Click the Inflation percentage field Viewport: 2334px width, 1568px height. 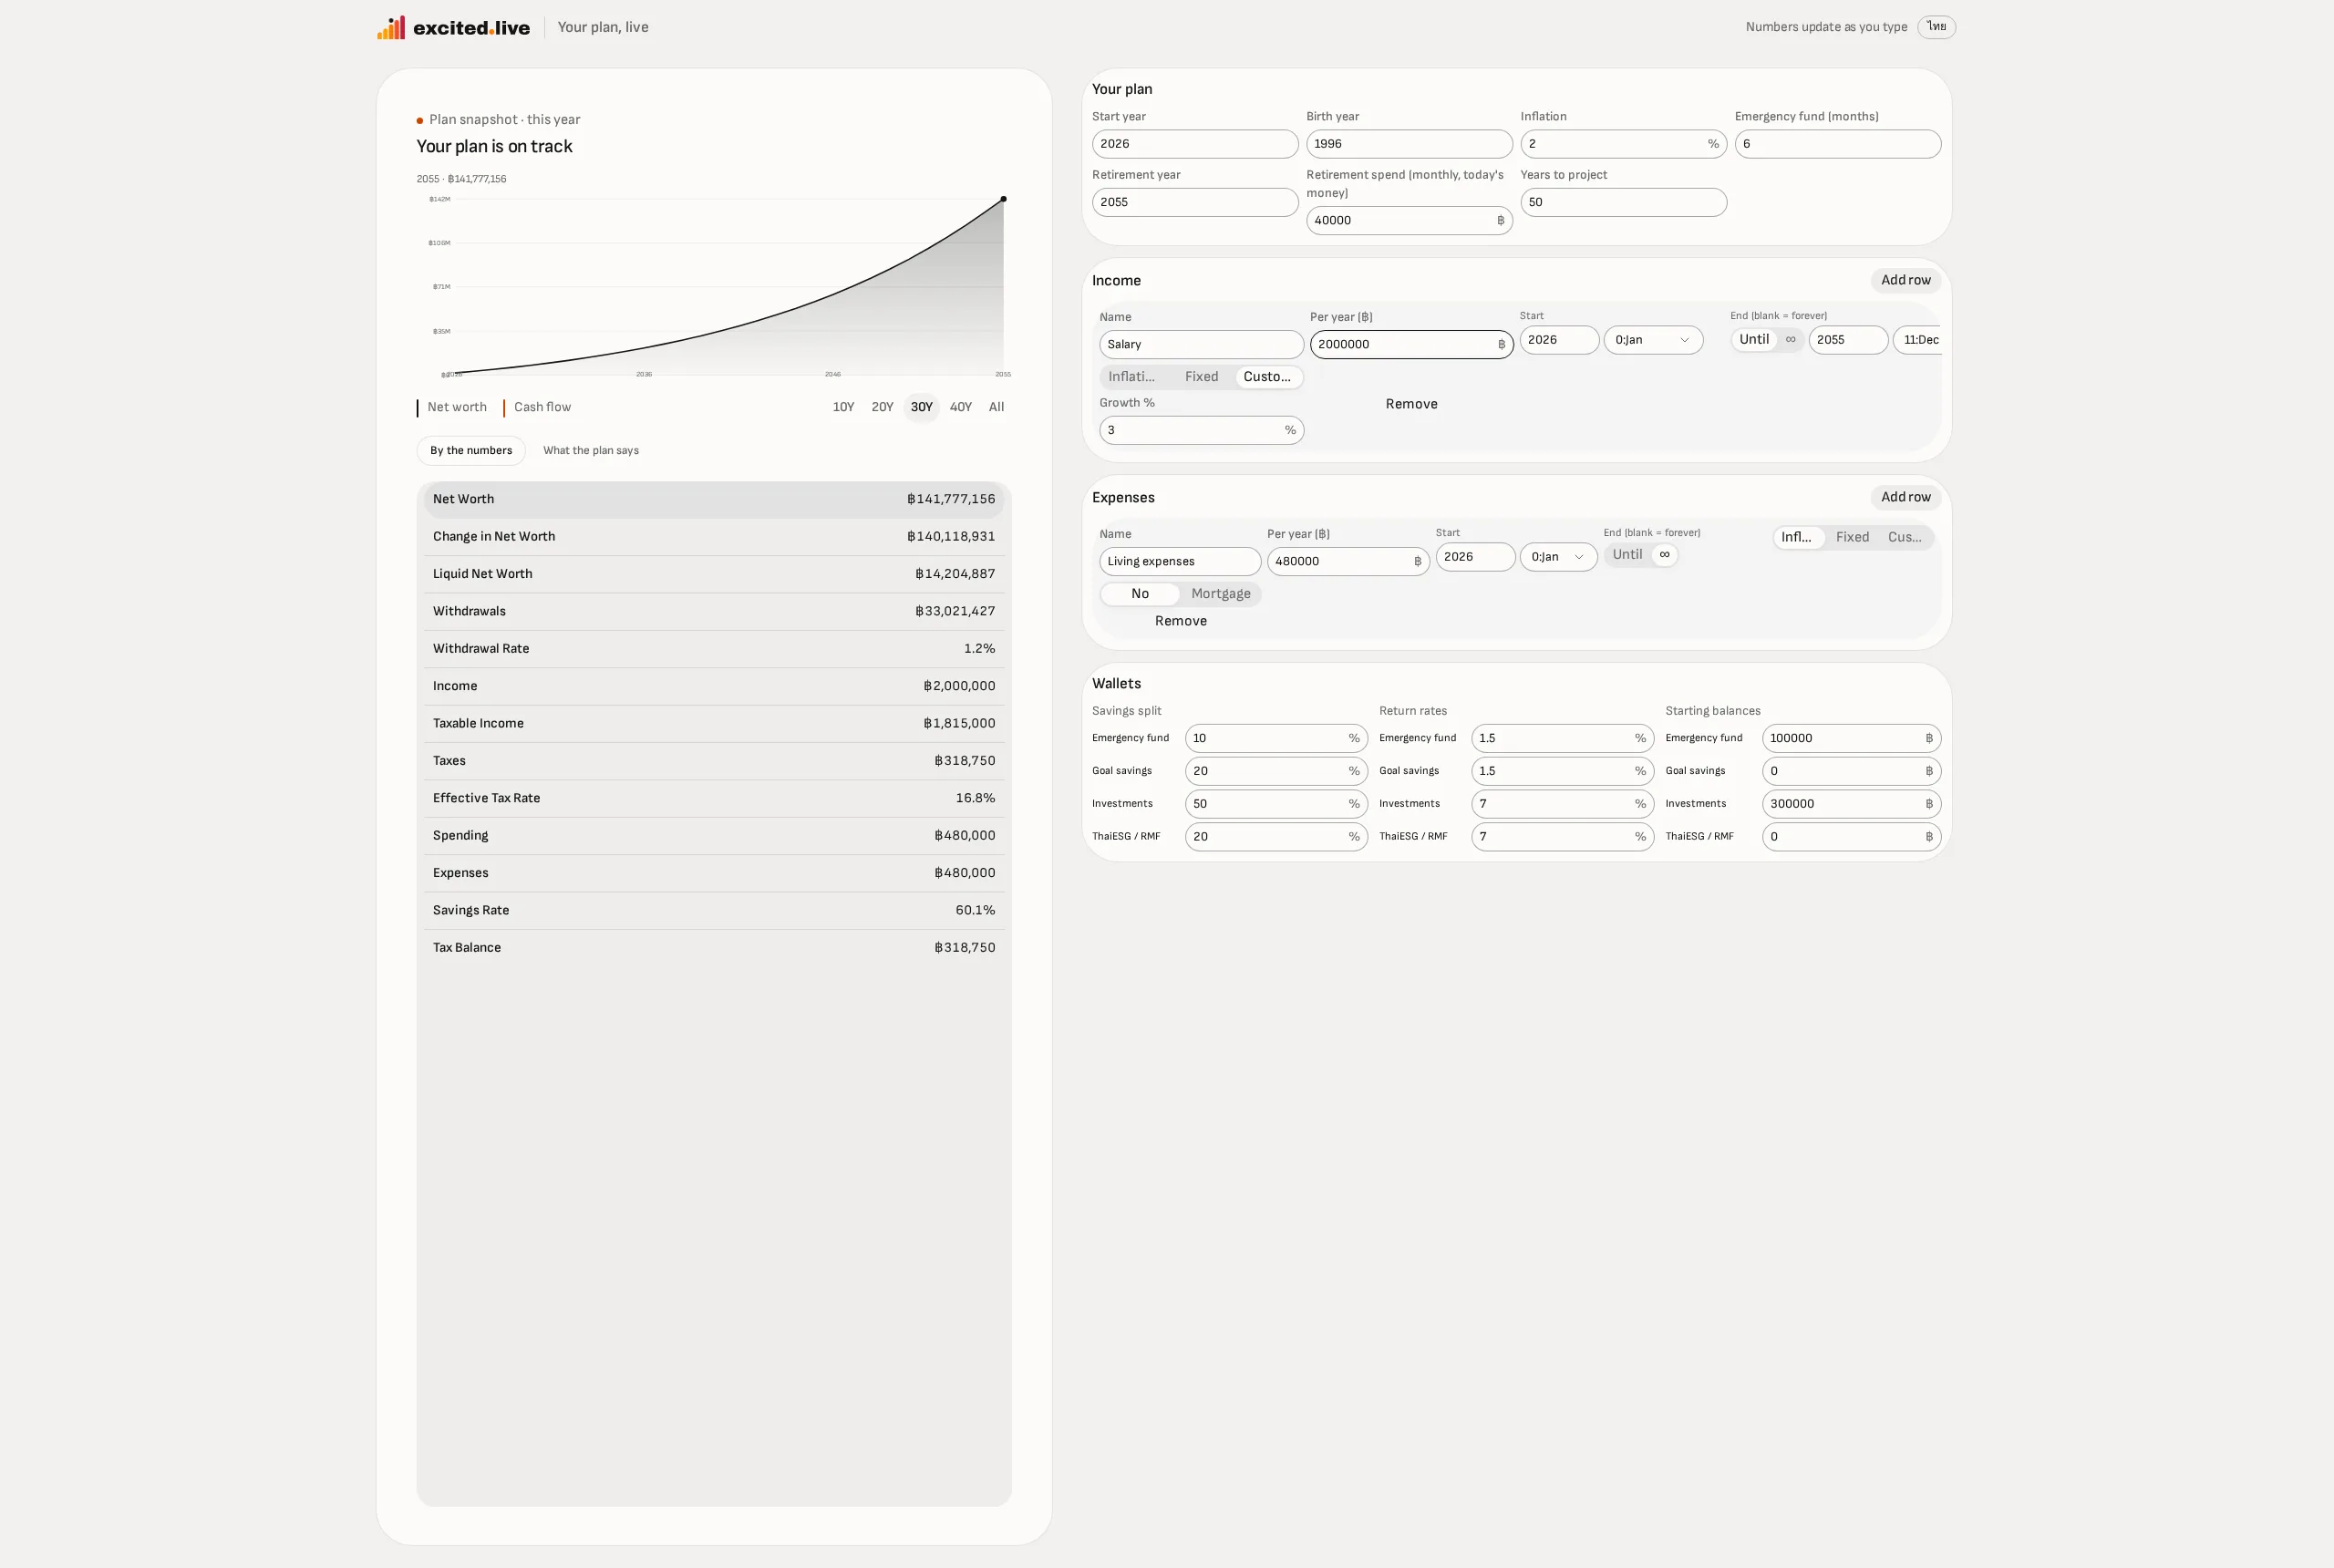click(1622, 144)
